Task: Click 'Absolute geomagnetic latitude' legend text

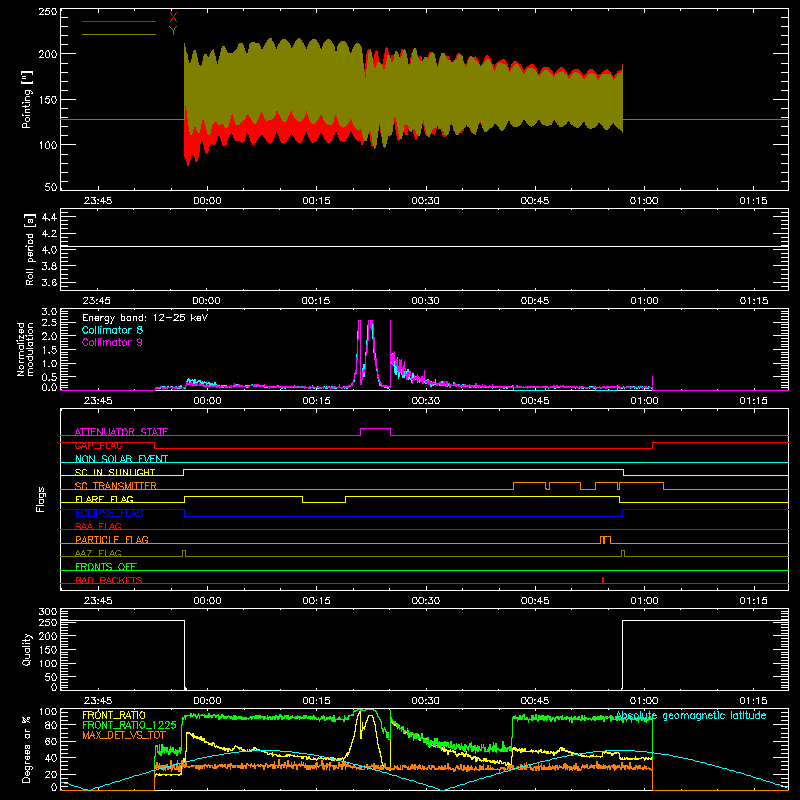Action: point(691,716)
